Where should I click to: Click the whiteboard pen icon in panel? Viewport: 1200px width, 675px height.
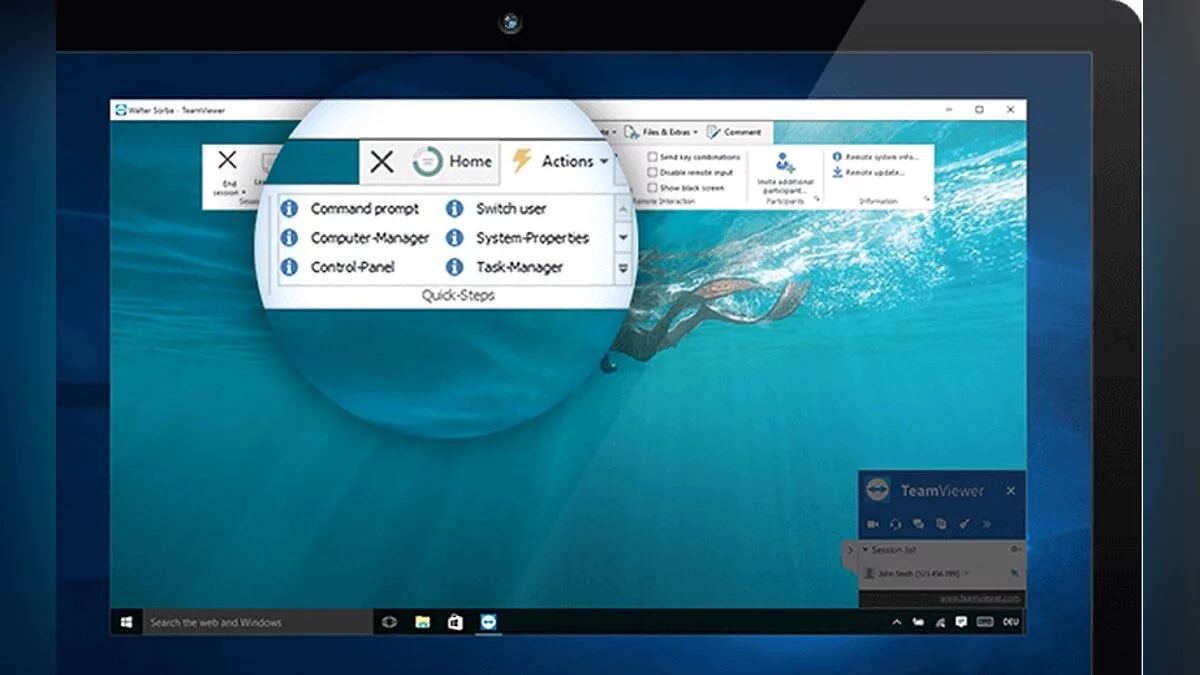(x=964, y=524)
